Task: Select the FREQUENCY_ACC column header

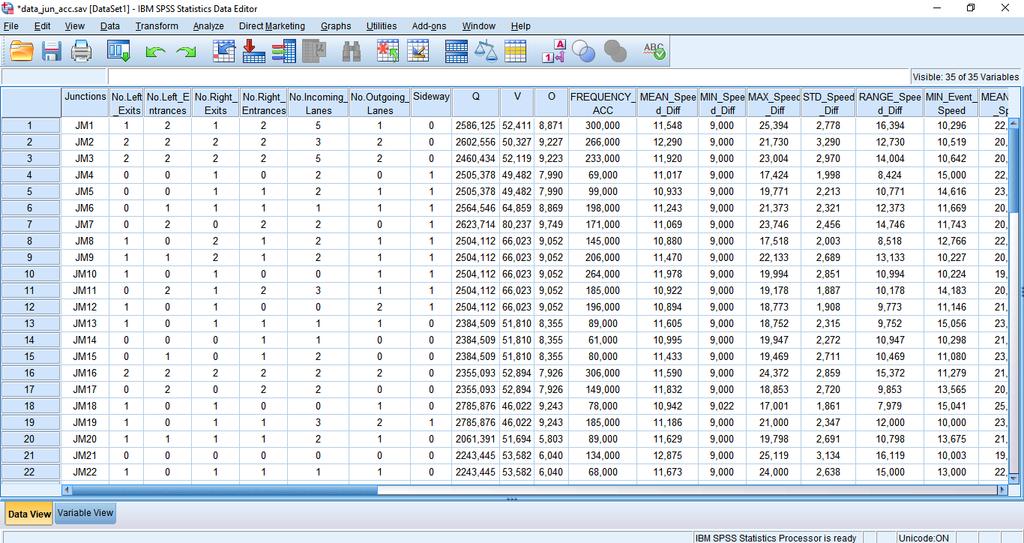Action: coord(602,103)
